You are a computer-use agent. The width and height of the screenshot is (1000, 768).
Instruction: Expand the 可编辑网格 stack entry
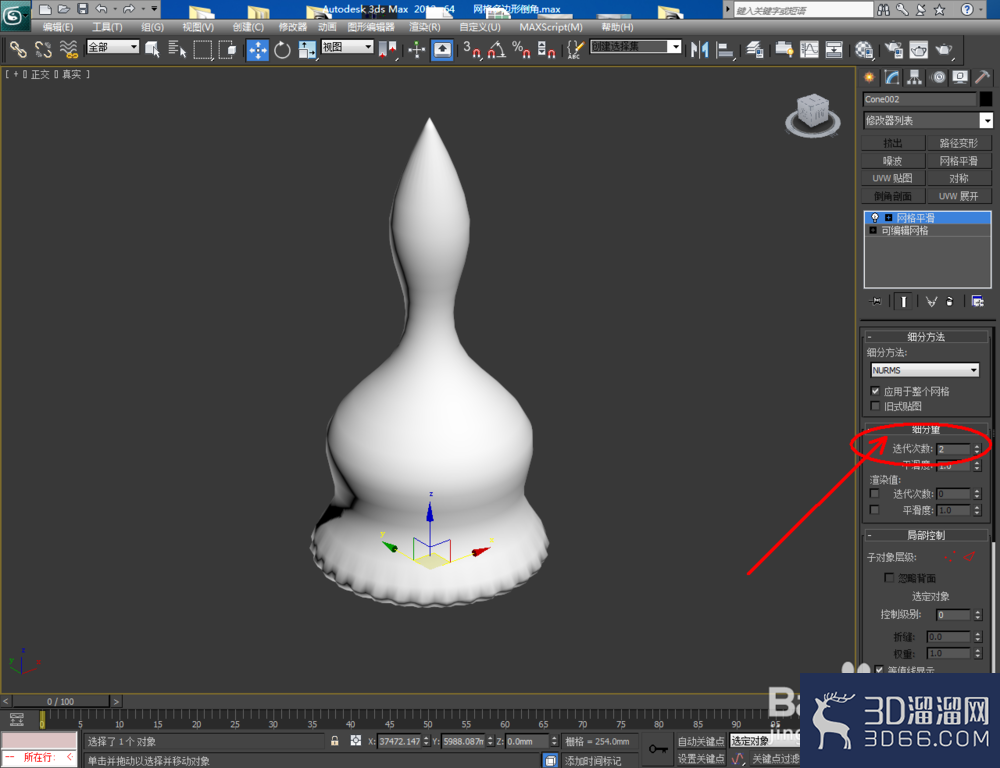click(873, 231)
